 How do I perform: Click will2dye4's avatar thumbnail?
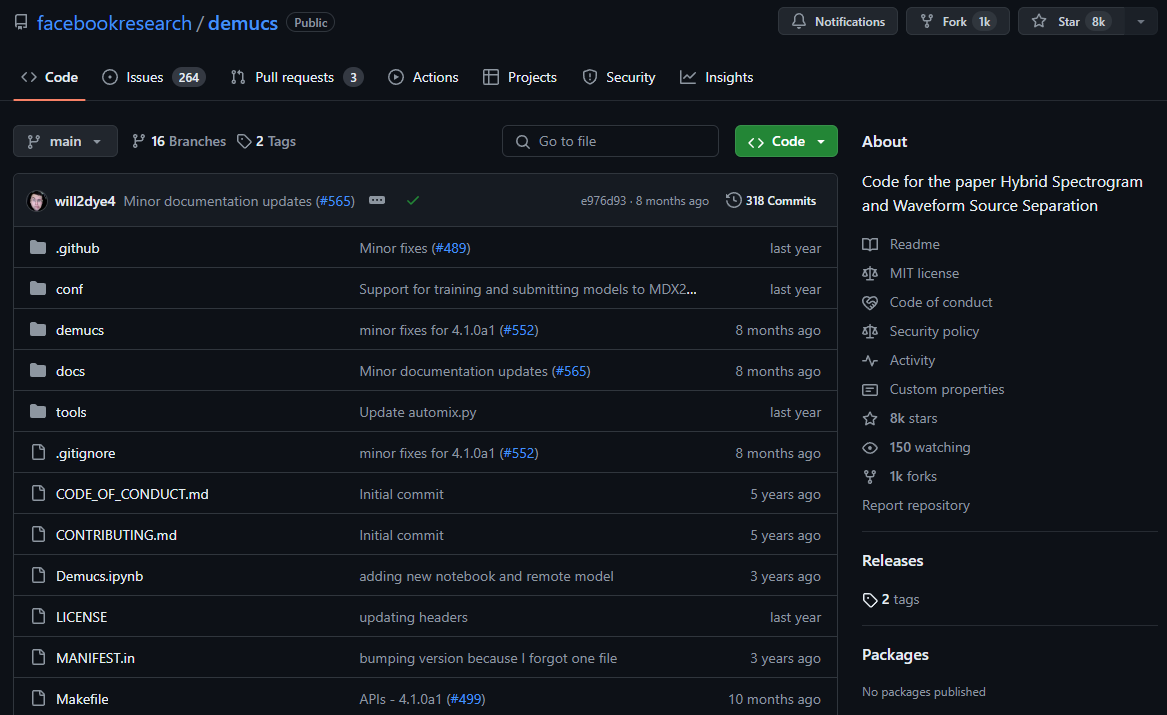(x=37, y=201)
